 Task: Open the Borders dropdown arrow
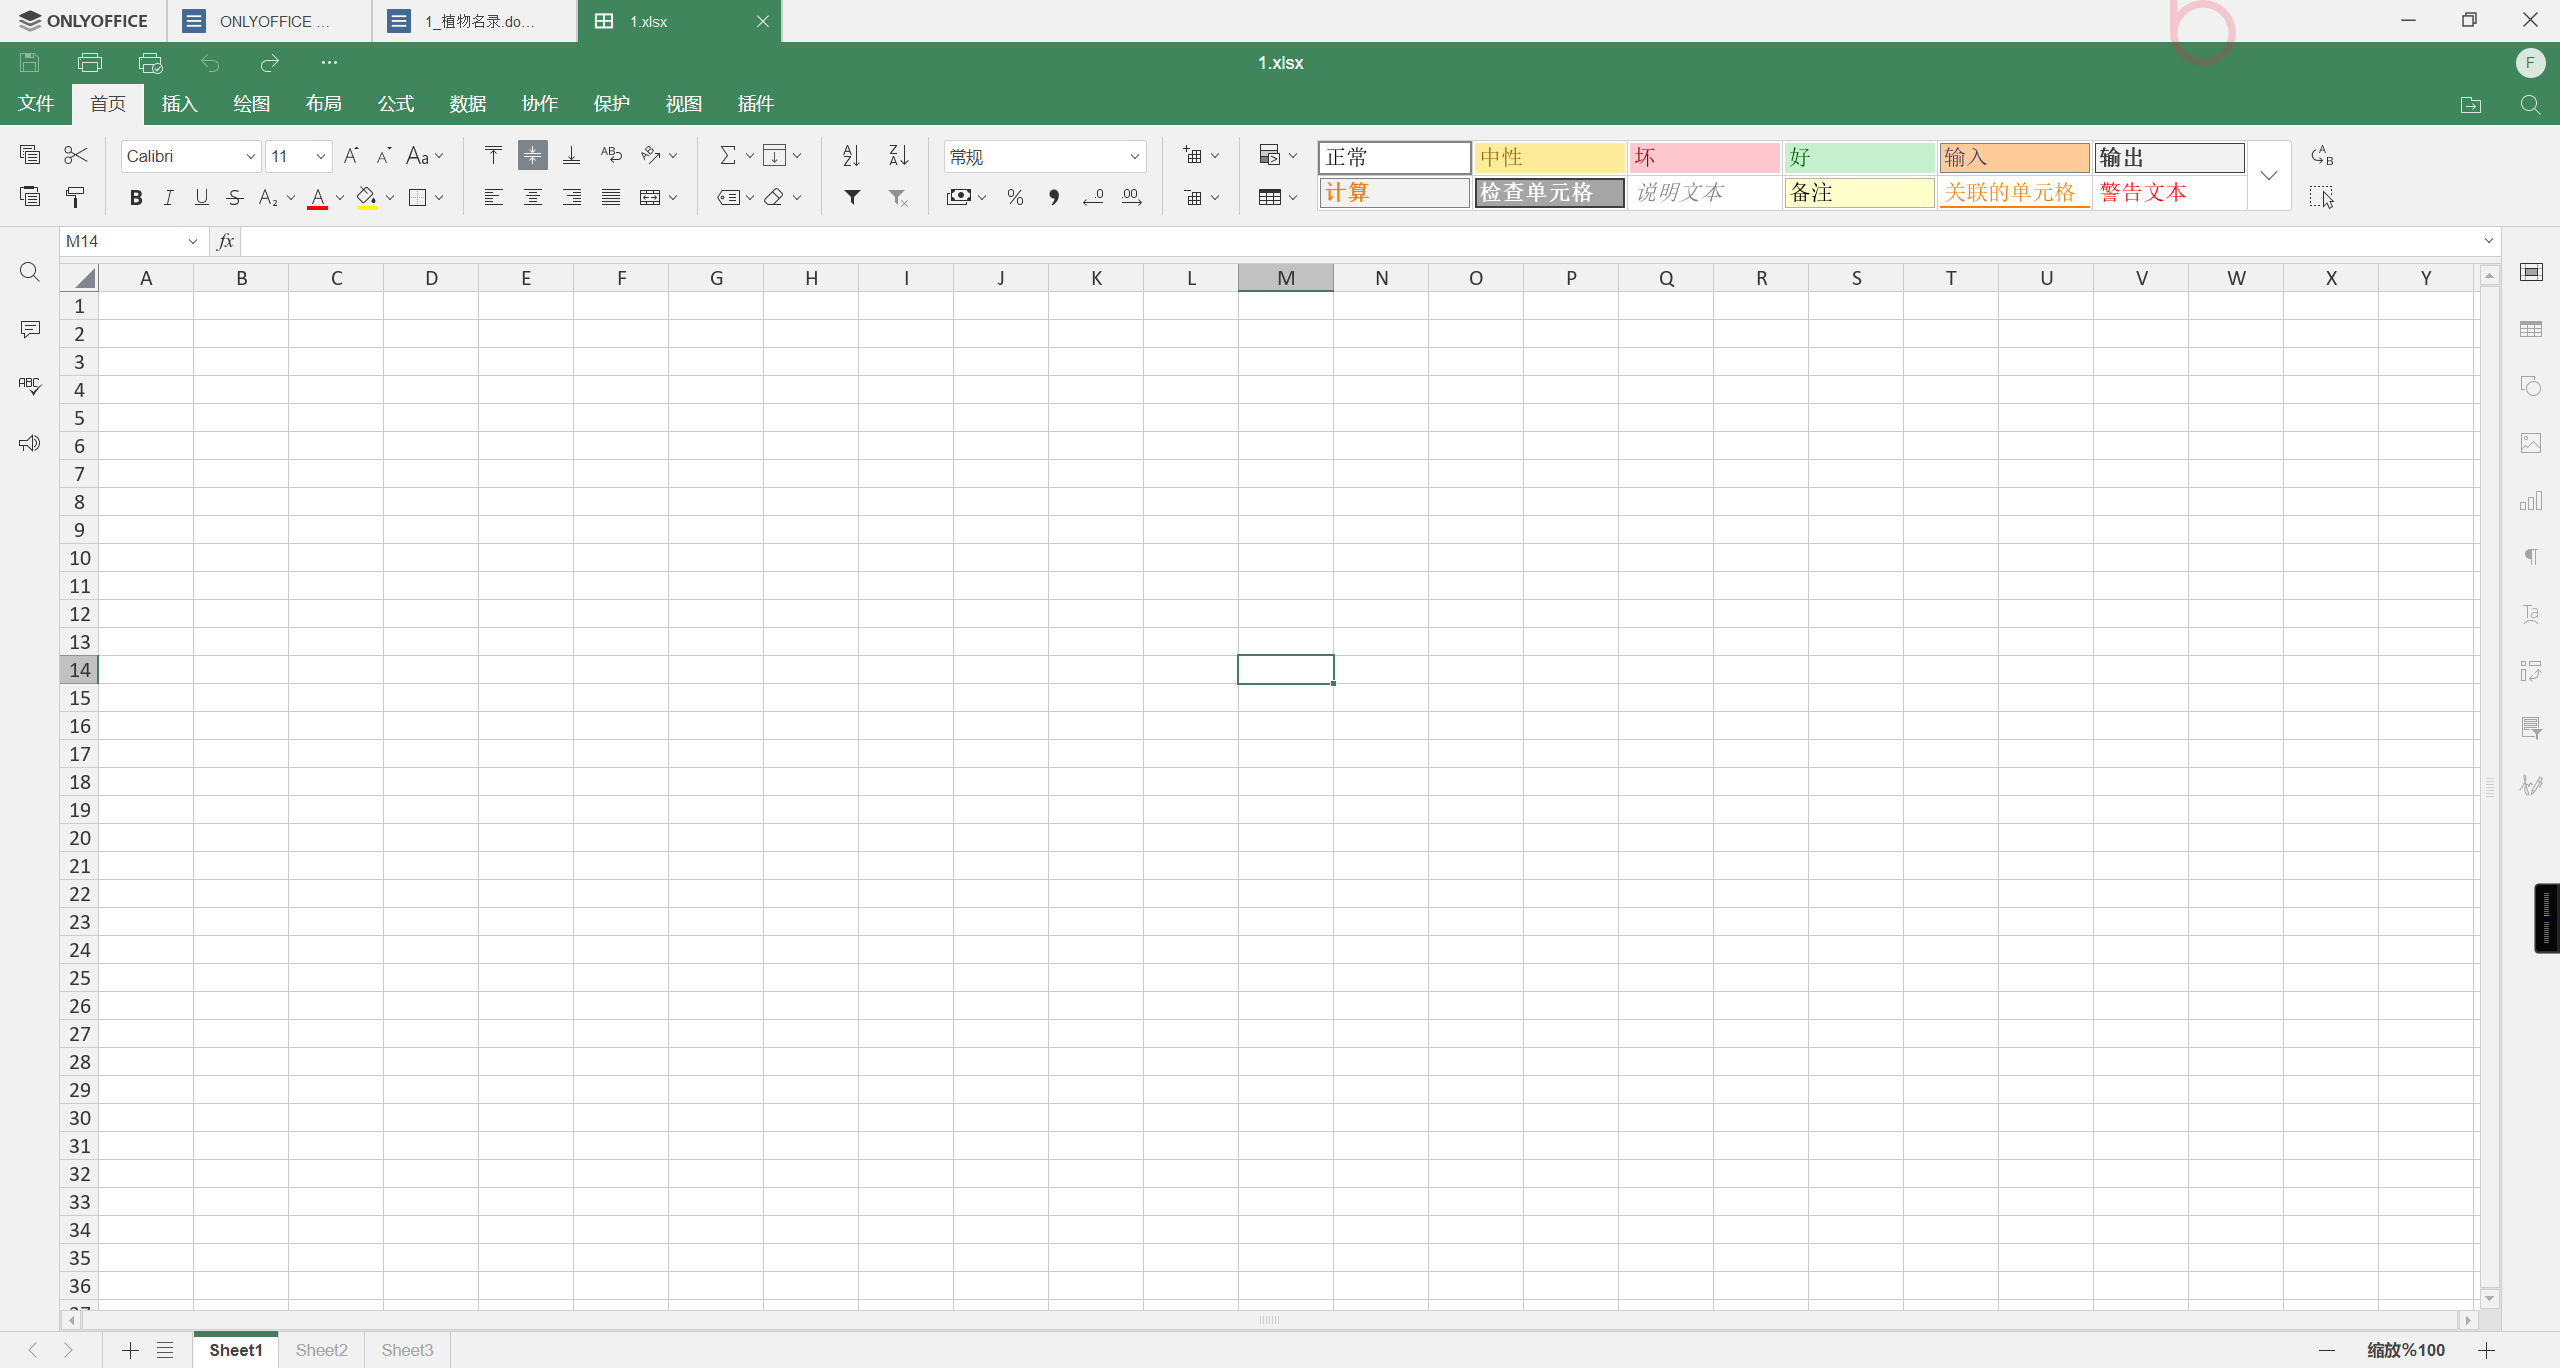439,198
